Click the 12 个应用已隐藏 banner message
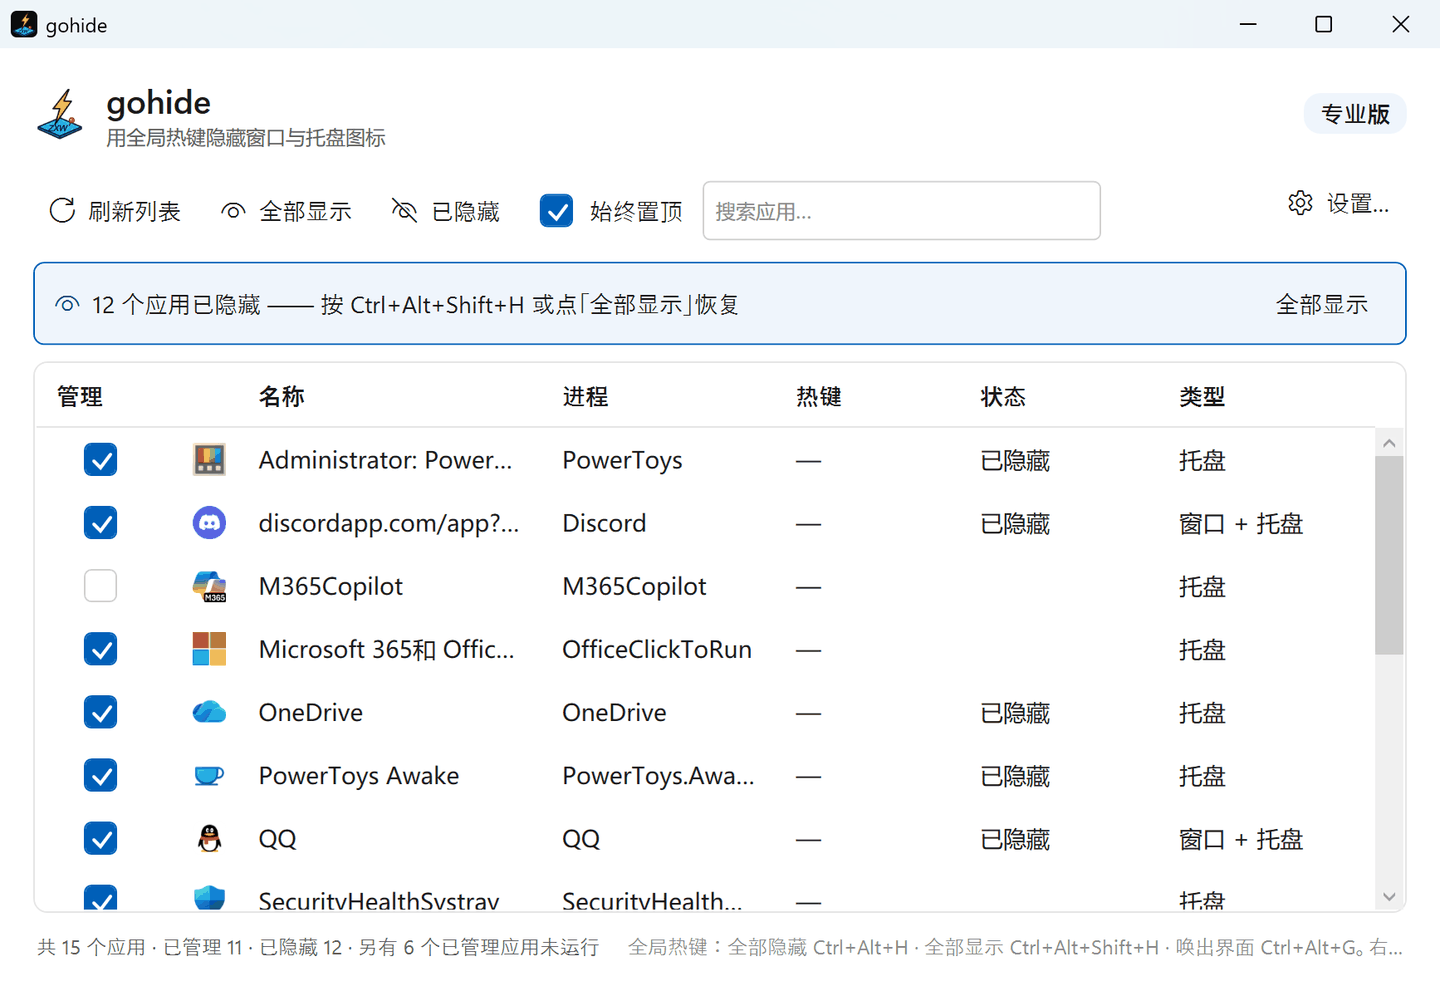The height and width of the screenshot is (986, 1440). coord(415,304)
